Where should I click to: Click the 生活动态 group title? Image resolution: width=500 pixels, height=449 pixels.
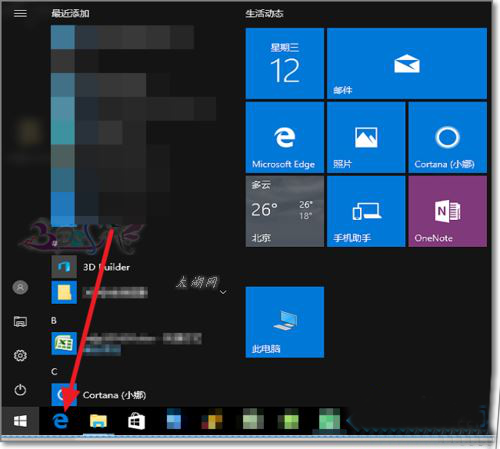pos(264,13)
